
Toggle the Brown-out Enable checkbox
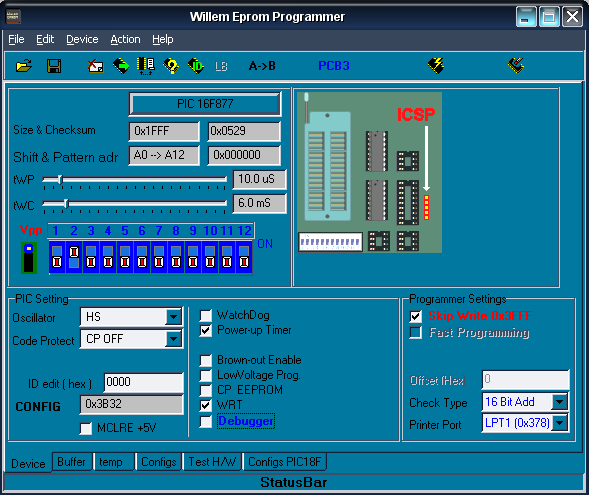click(206, 361)
